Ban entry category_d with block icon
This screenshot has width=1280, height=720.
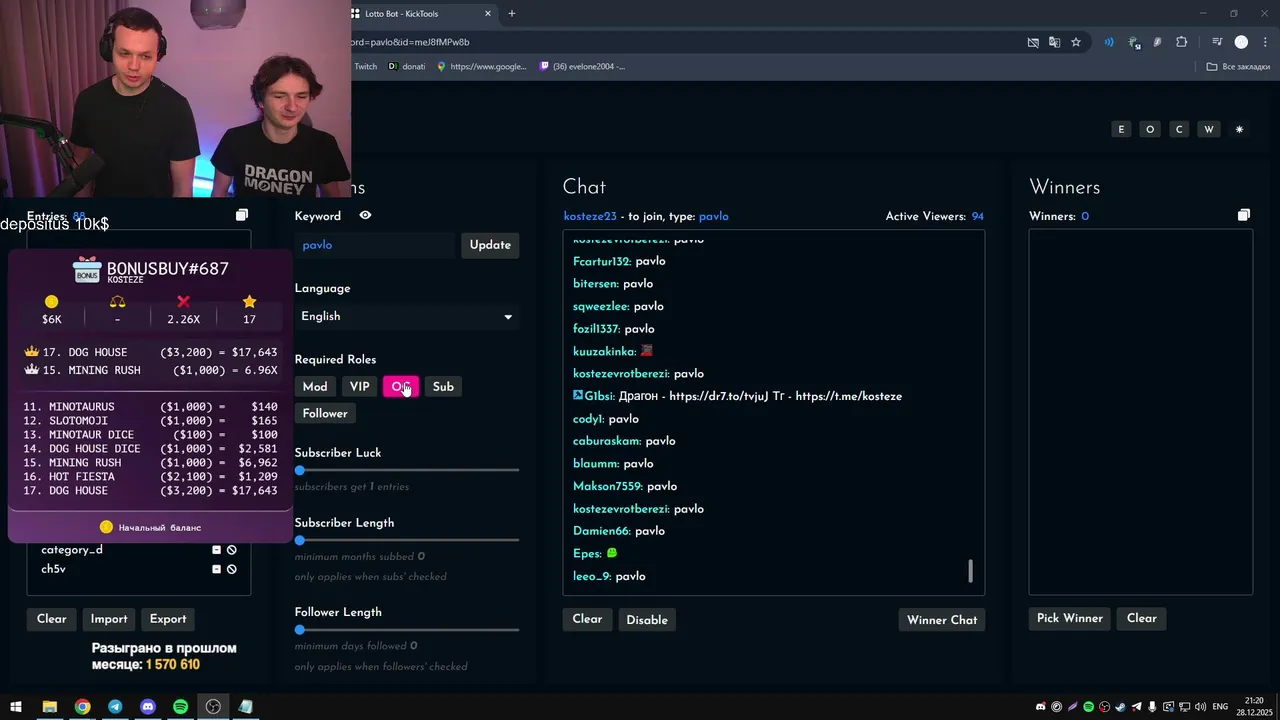232,550
